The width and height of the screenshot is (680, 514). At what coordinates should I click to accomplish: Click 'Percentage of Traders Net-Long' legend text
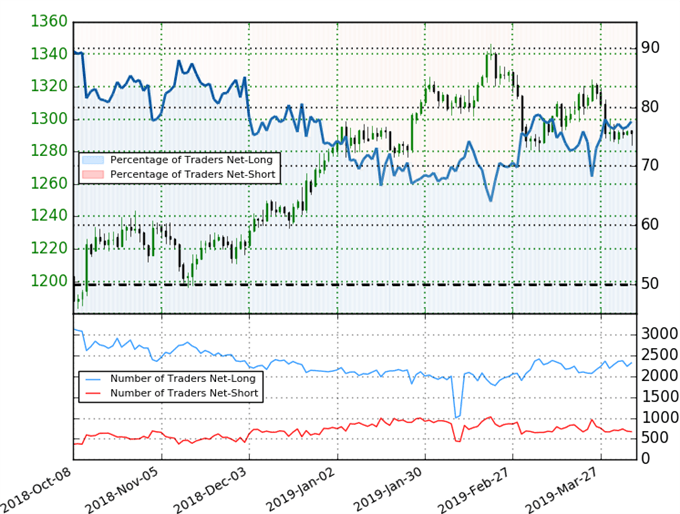click(x=191, y=160)
